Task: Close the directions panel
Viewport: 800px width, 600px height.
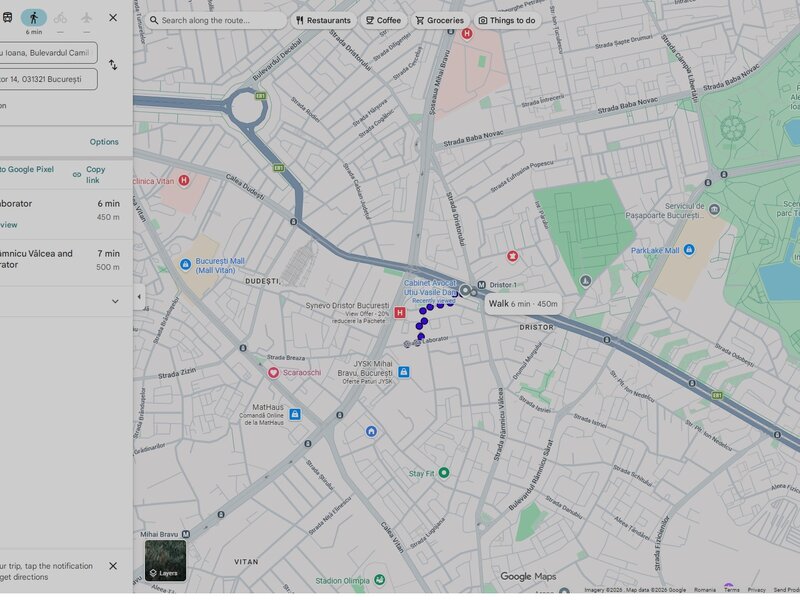Action: pos(113,18)
